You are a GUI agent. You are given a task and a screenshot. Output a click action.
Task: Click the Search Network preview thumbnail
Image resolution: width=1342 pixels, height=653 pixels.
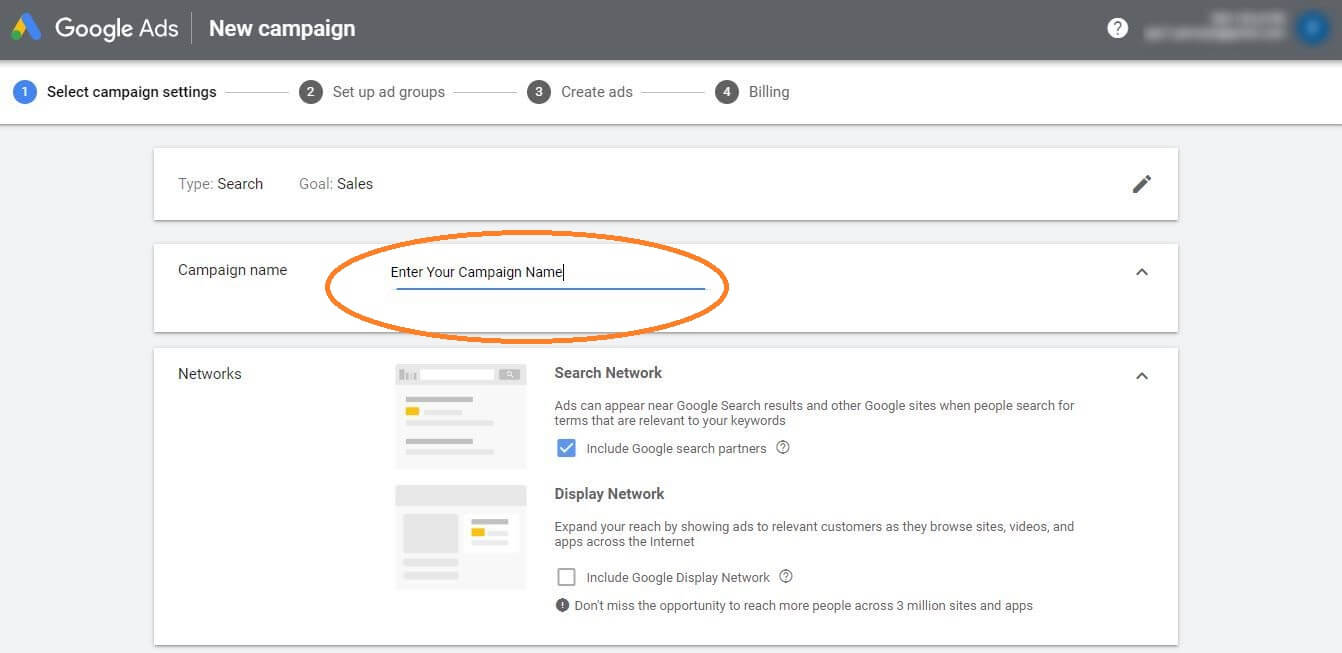click(x=461, y=417)
